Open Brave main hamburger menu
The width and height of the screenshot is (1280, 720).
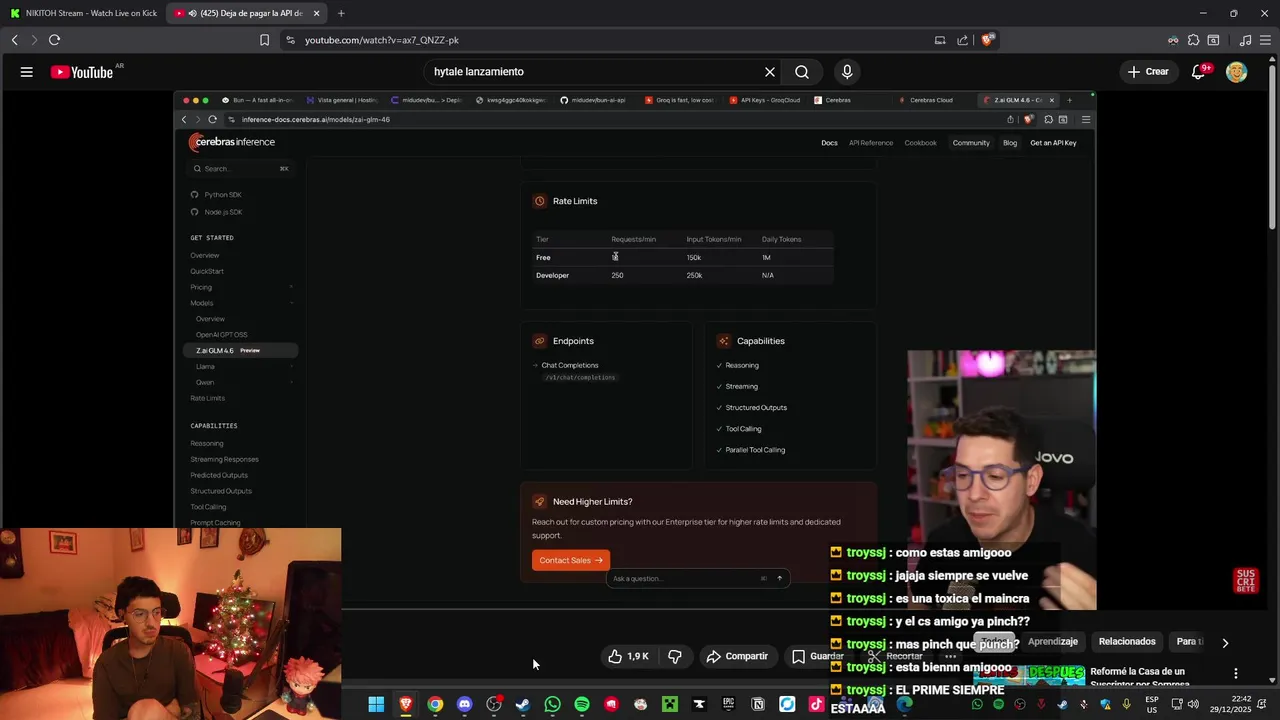1265,40
